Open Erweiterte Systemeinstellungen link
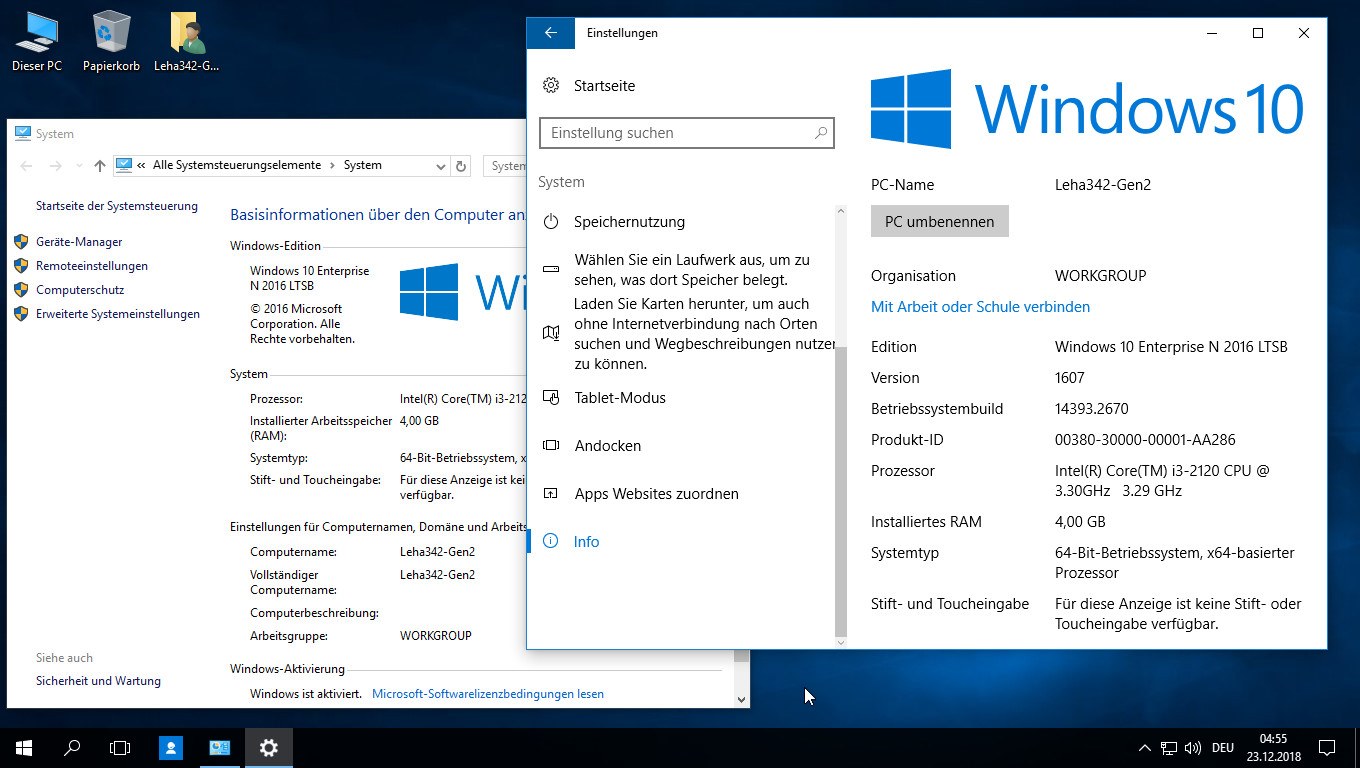Image resolution: width=1360 pixels, height=768 pixels. tap(118, 314)
